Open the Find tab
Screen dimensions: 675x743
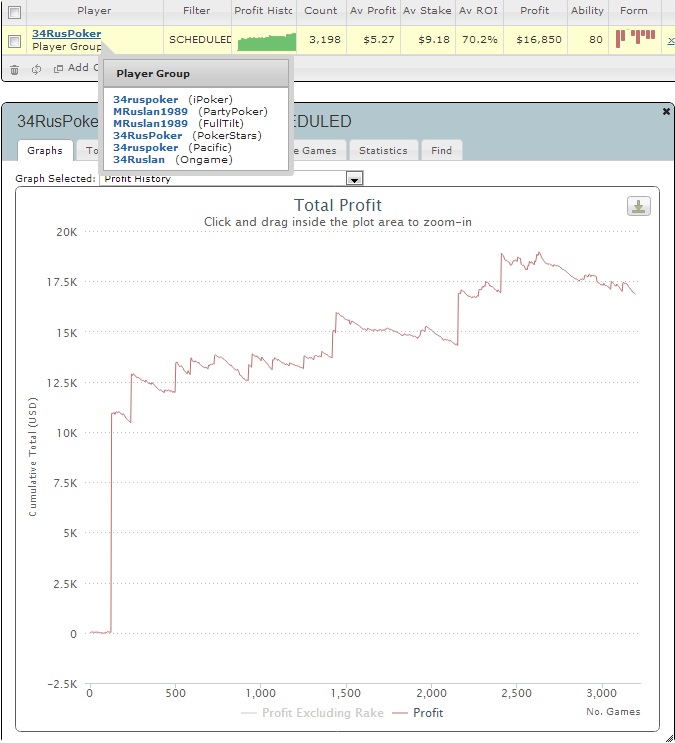tap(441, 151)
